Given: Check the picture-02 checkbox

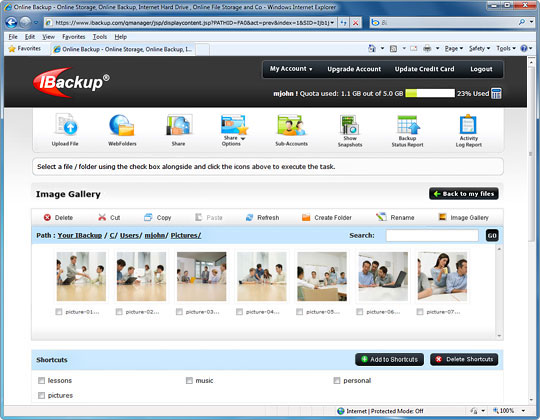Looking at the screenshot, I should coord(119,312).
